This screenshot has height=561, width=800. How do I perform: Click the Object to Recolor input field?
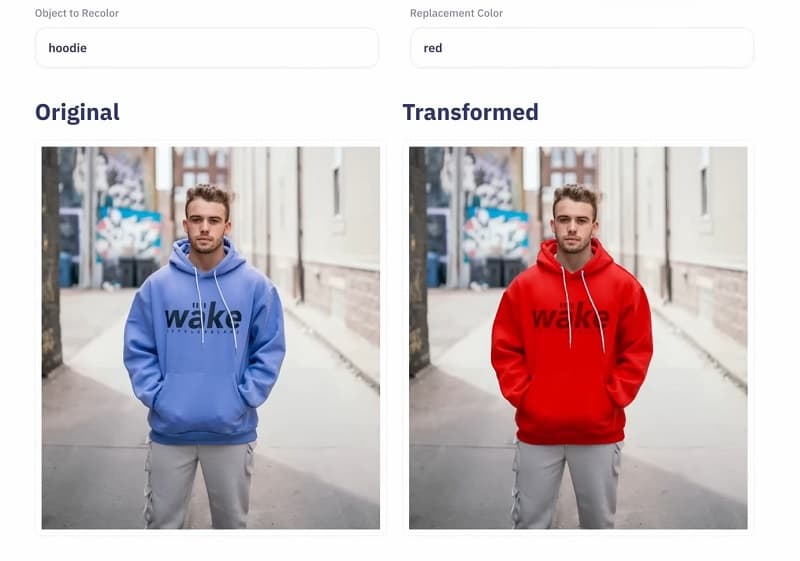(x=207, y=48)
